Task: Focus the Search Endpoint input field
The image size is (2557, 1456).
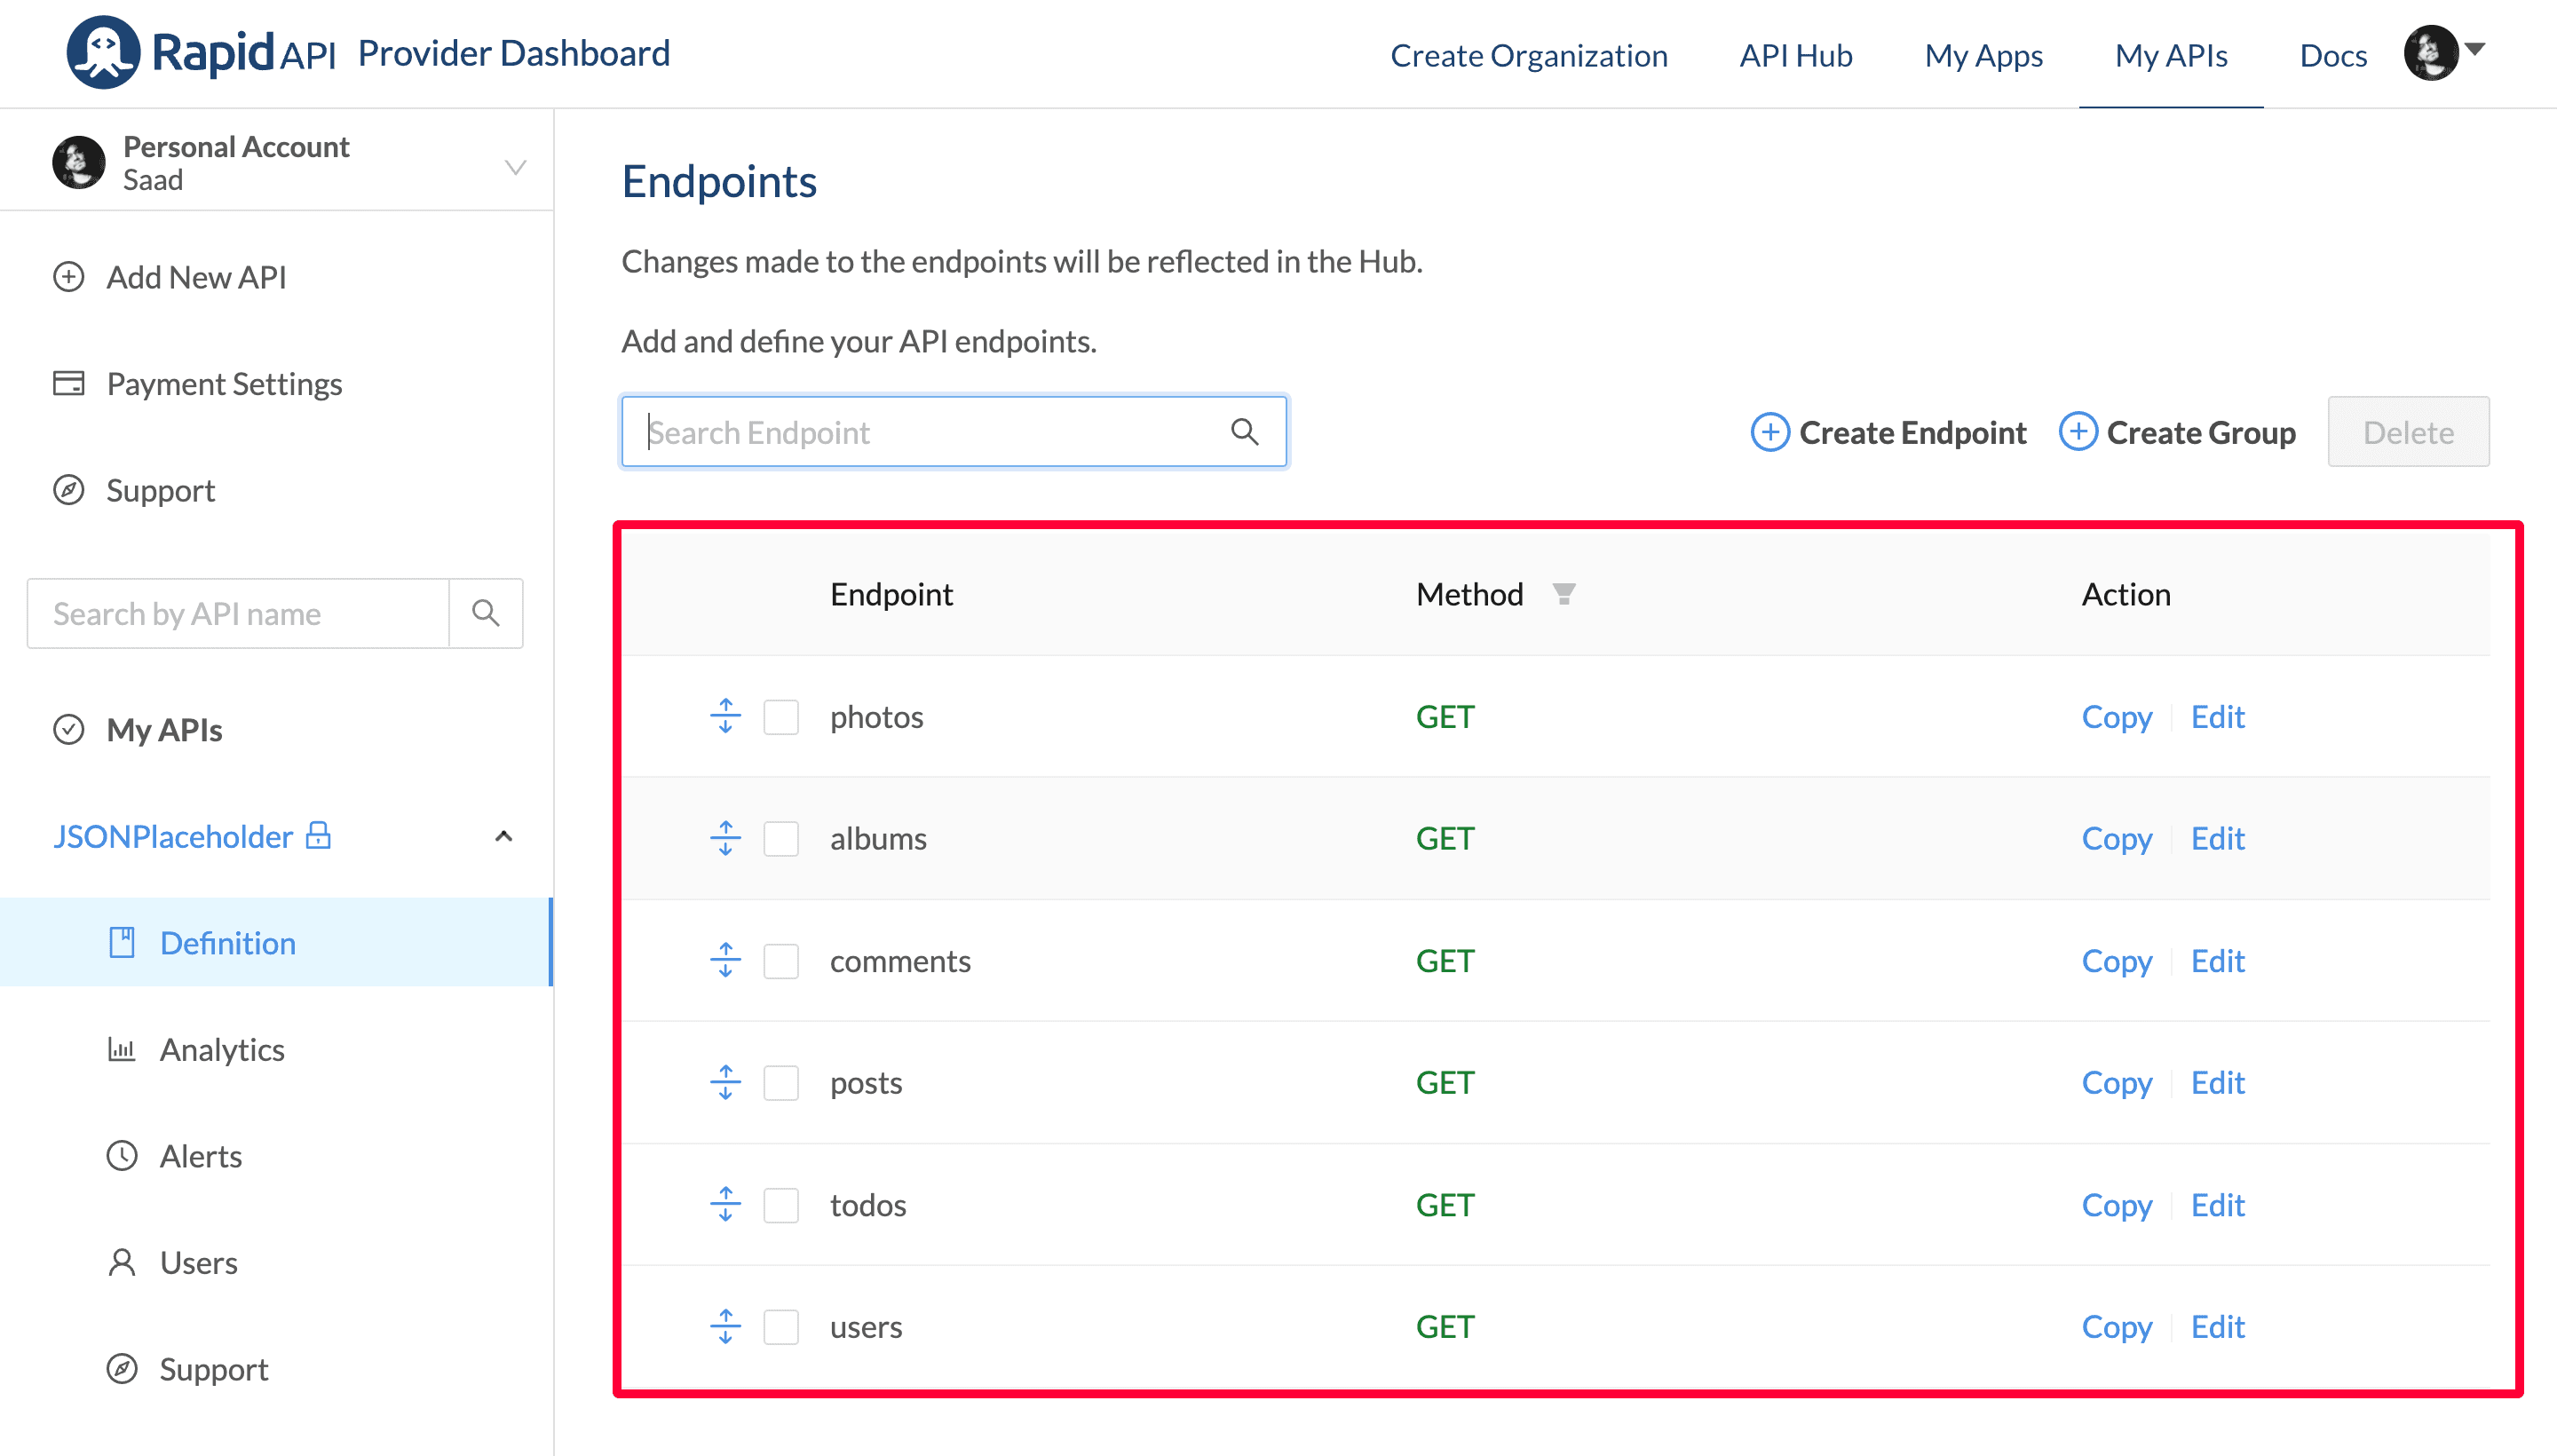Action: pyautogui.click(x=954, y=432)
